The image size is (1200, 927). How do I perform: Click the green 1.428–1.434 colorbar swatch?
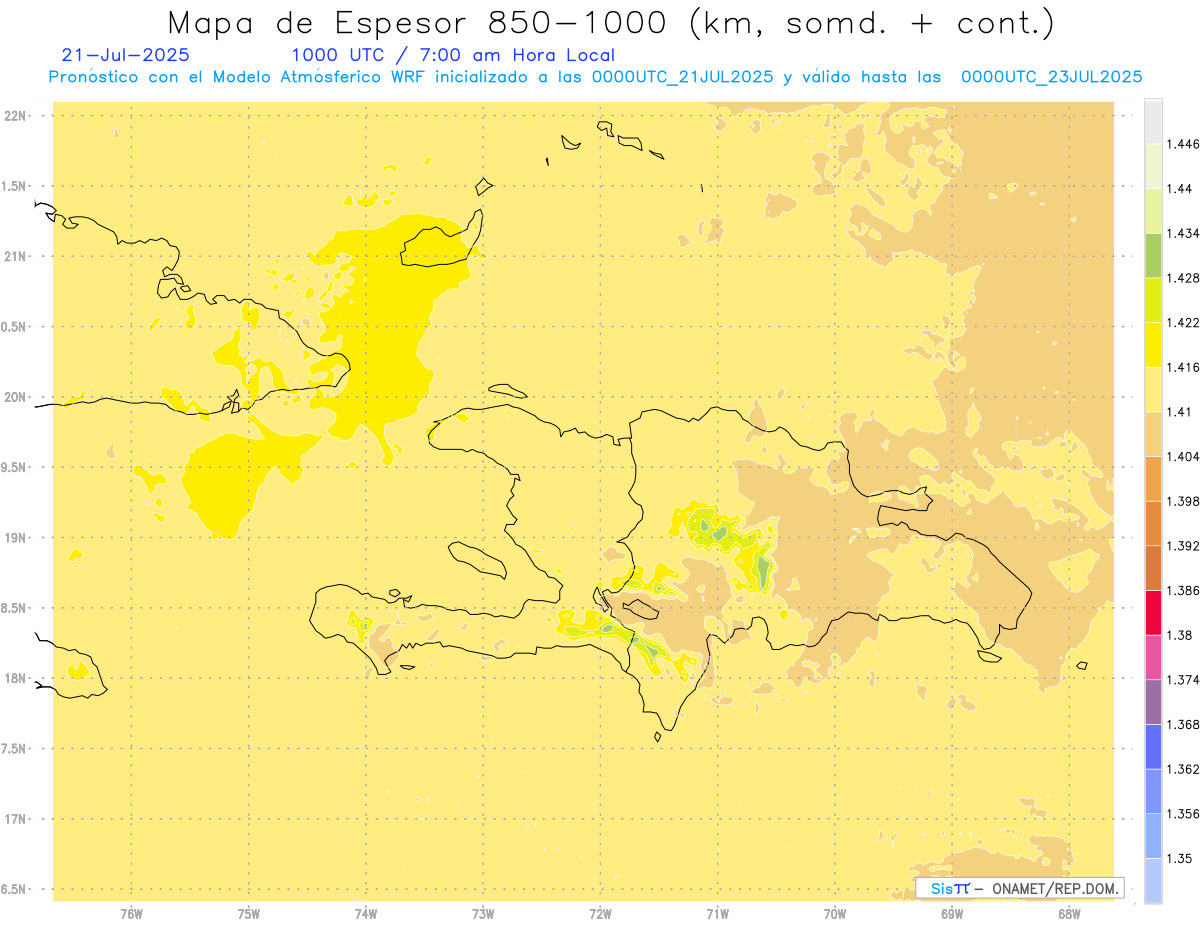coord(1153,255)
